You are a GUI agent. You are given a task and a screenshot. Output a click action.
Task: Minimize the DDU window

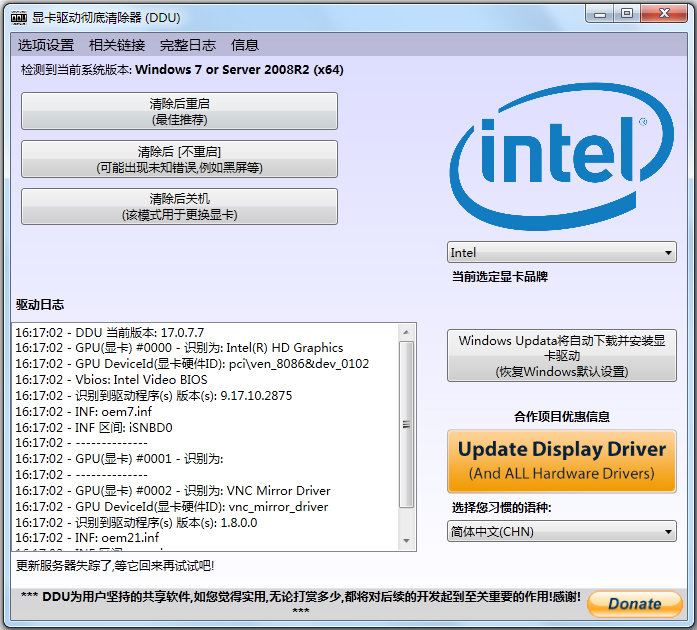(600, 14)
